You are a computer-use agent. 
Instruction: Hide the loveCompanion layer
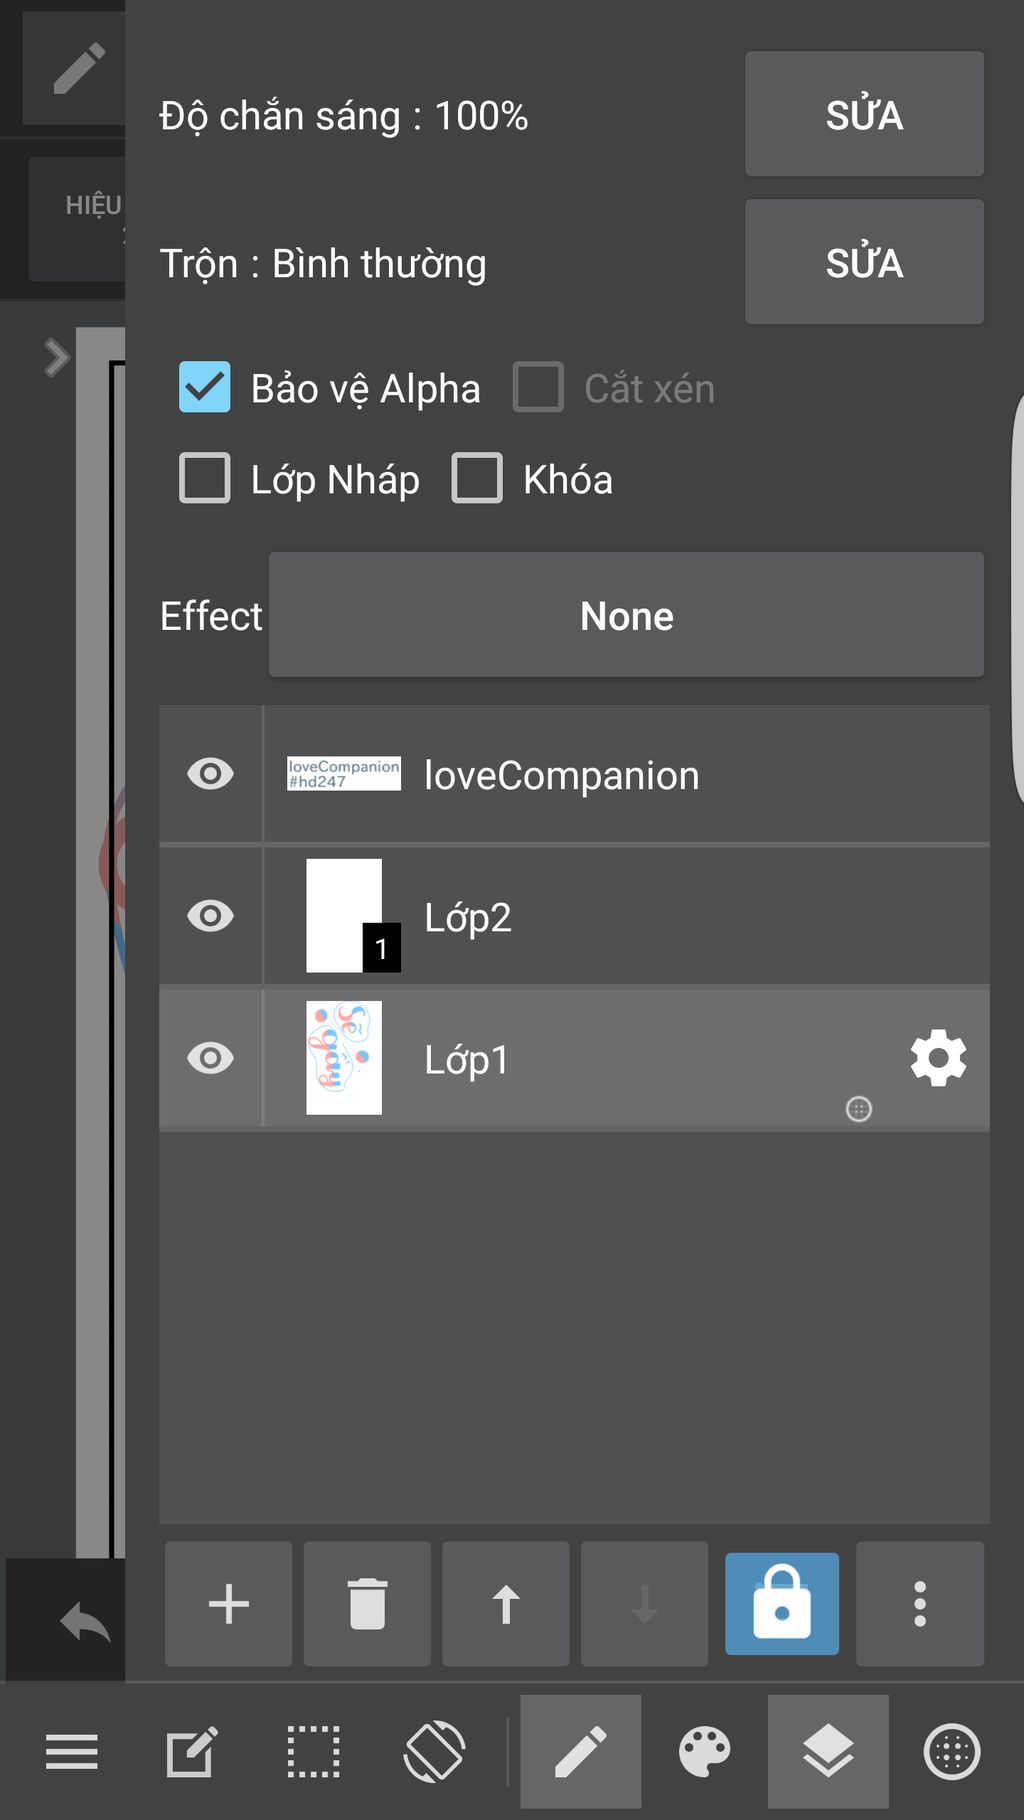pyautogui.click(x=210, y=774)
